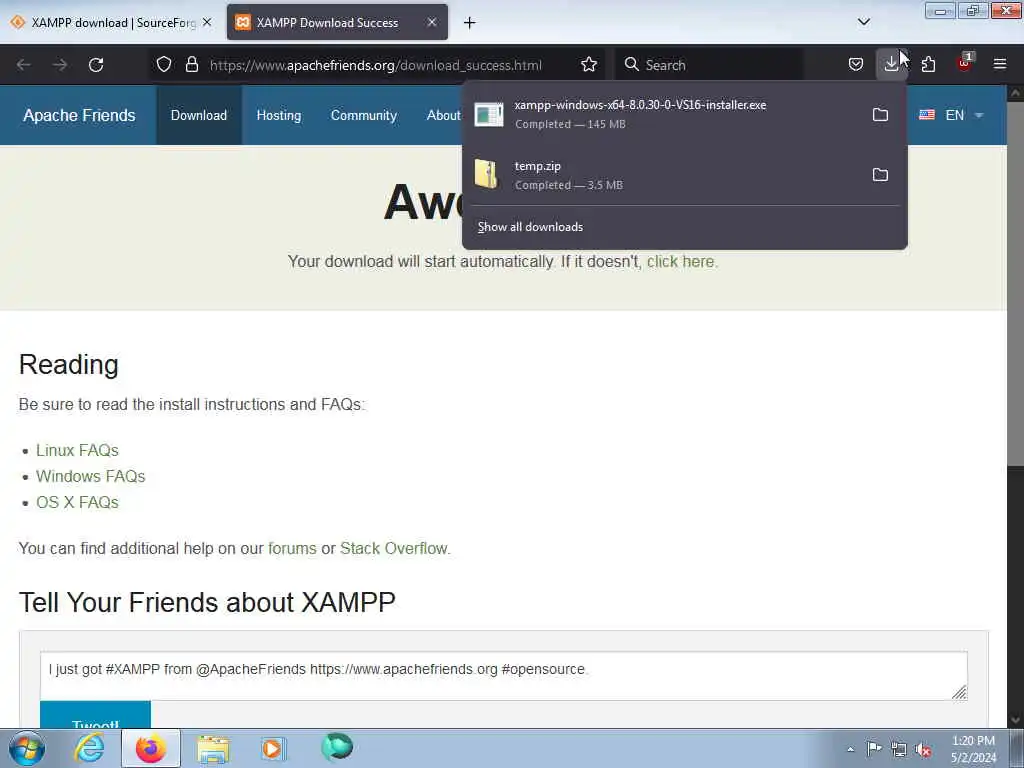Open the About nav menu item
Screen dimensions: 1024x768
point(443,115)
